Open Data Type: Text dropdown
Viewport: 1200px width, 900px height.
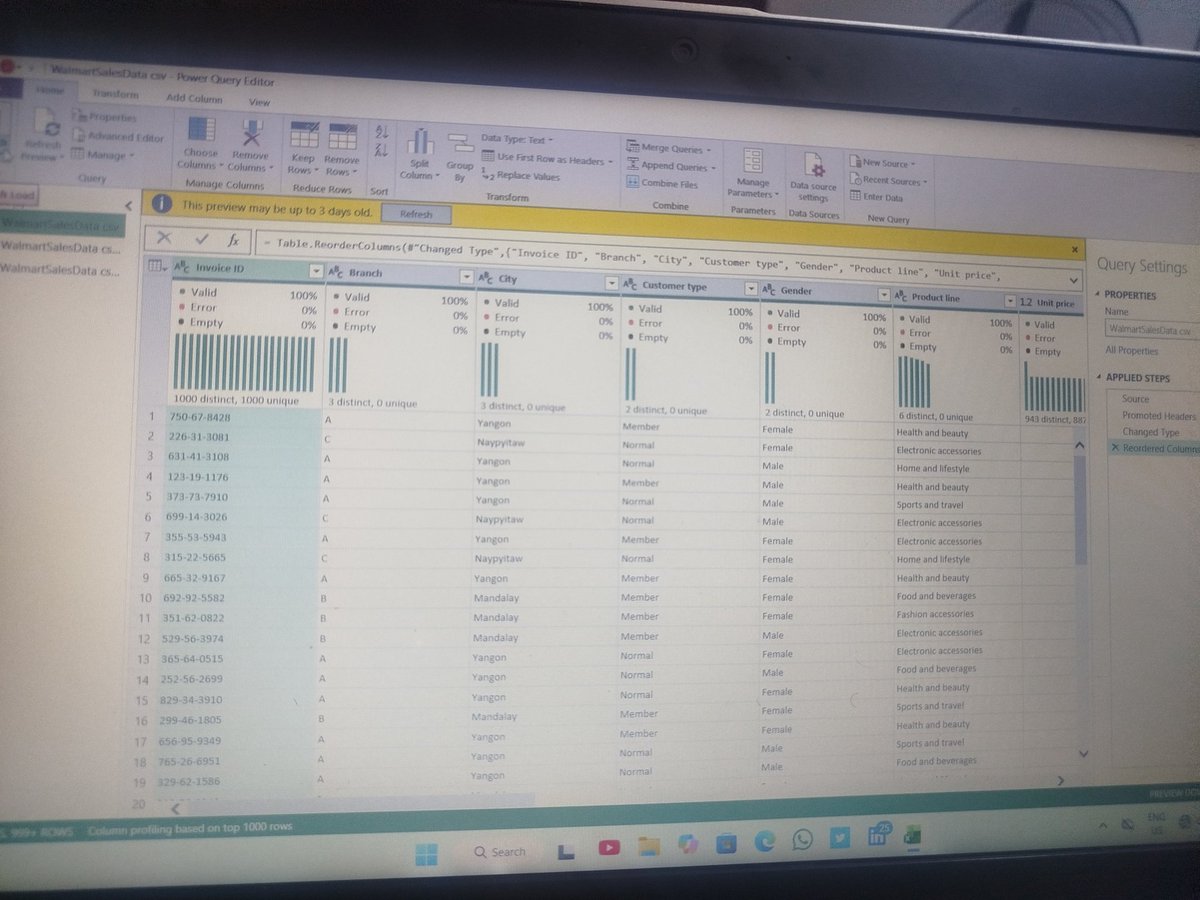click(517, 140)
